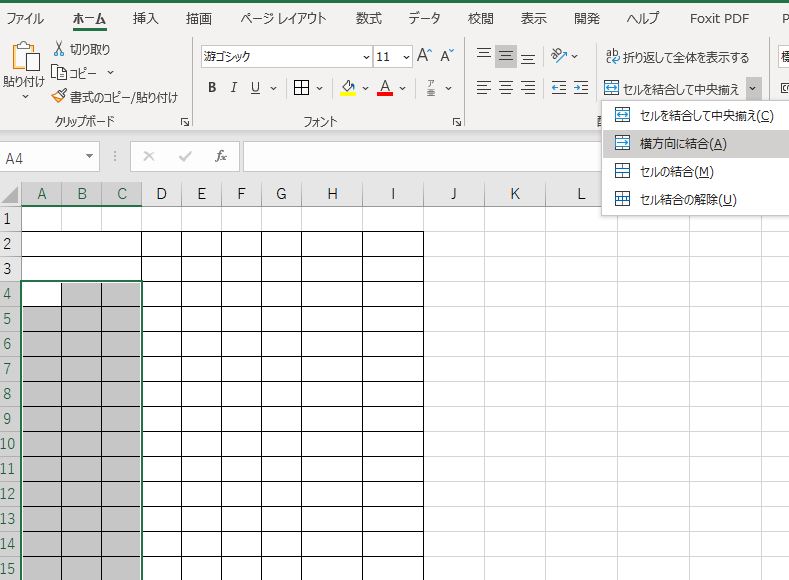Toggle wrap text (折り返して全体を表示する)
Screen dimensions: 789x580
(x=676, y=58)
